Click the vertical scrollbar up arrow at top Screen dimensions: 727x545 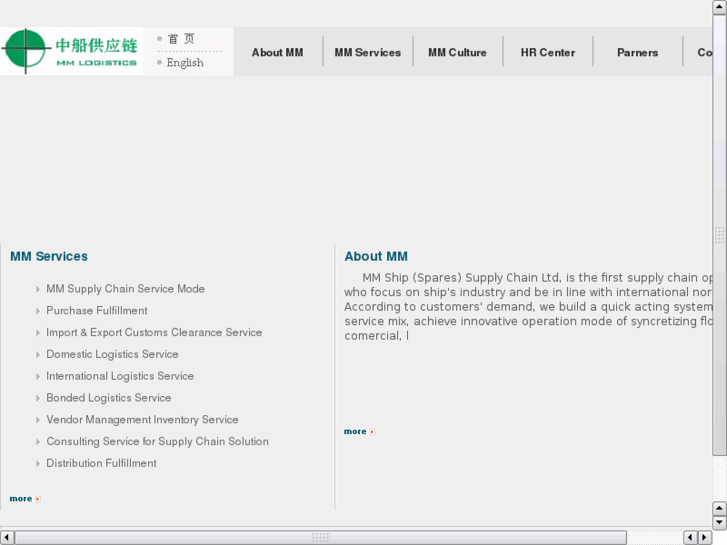click(719, 7)
